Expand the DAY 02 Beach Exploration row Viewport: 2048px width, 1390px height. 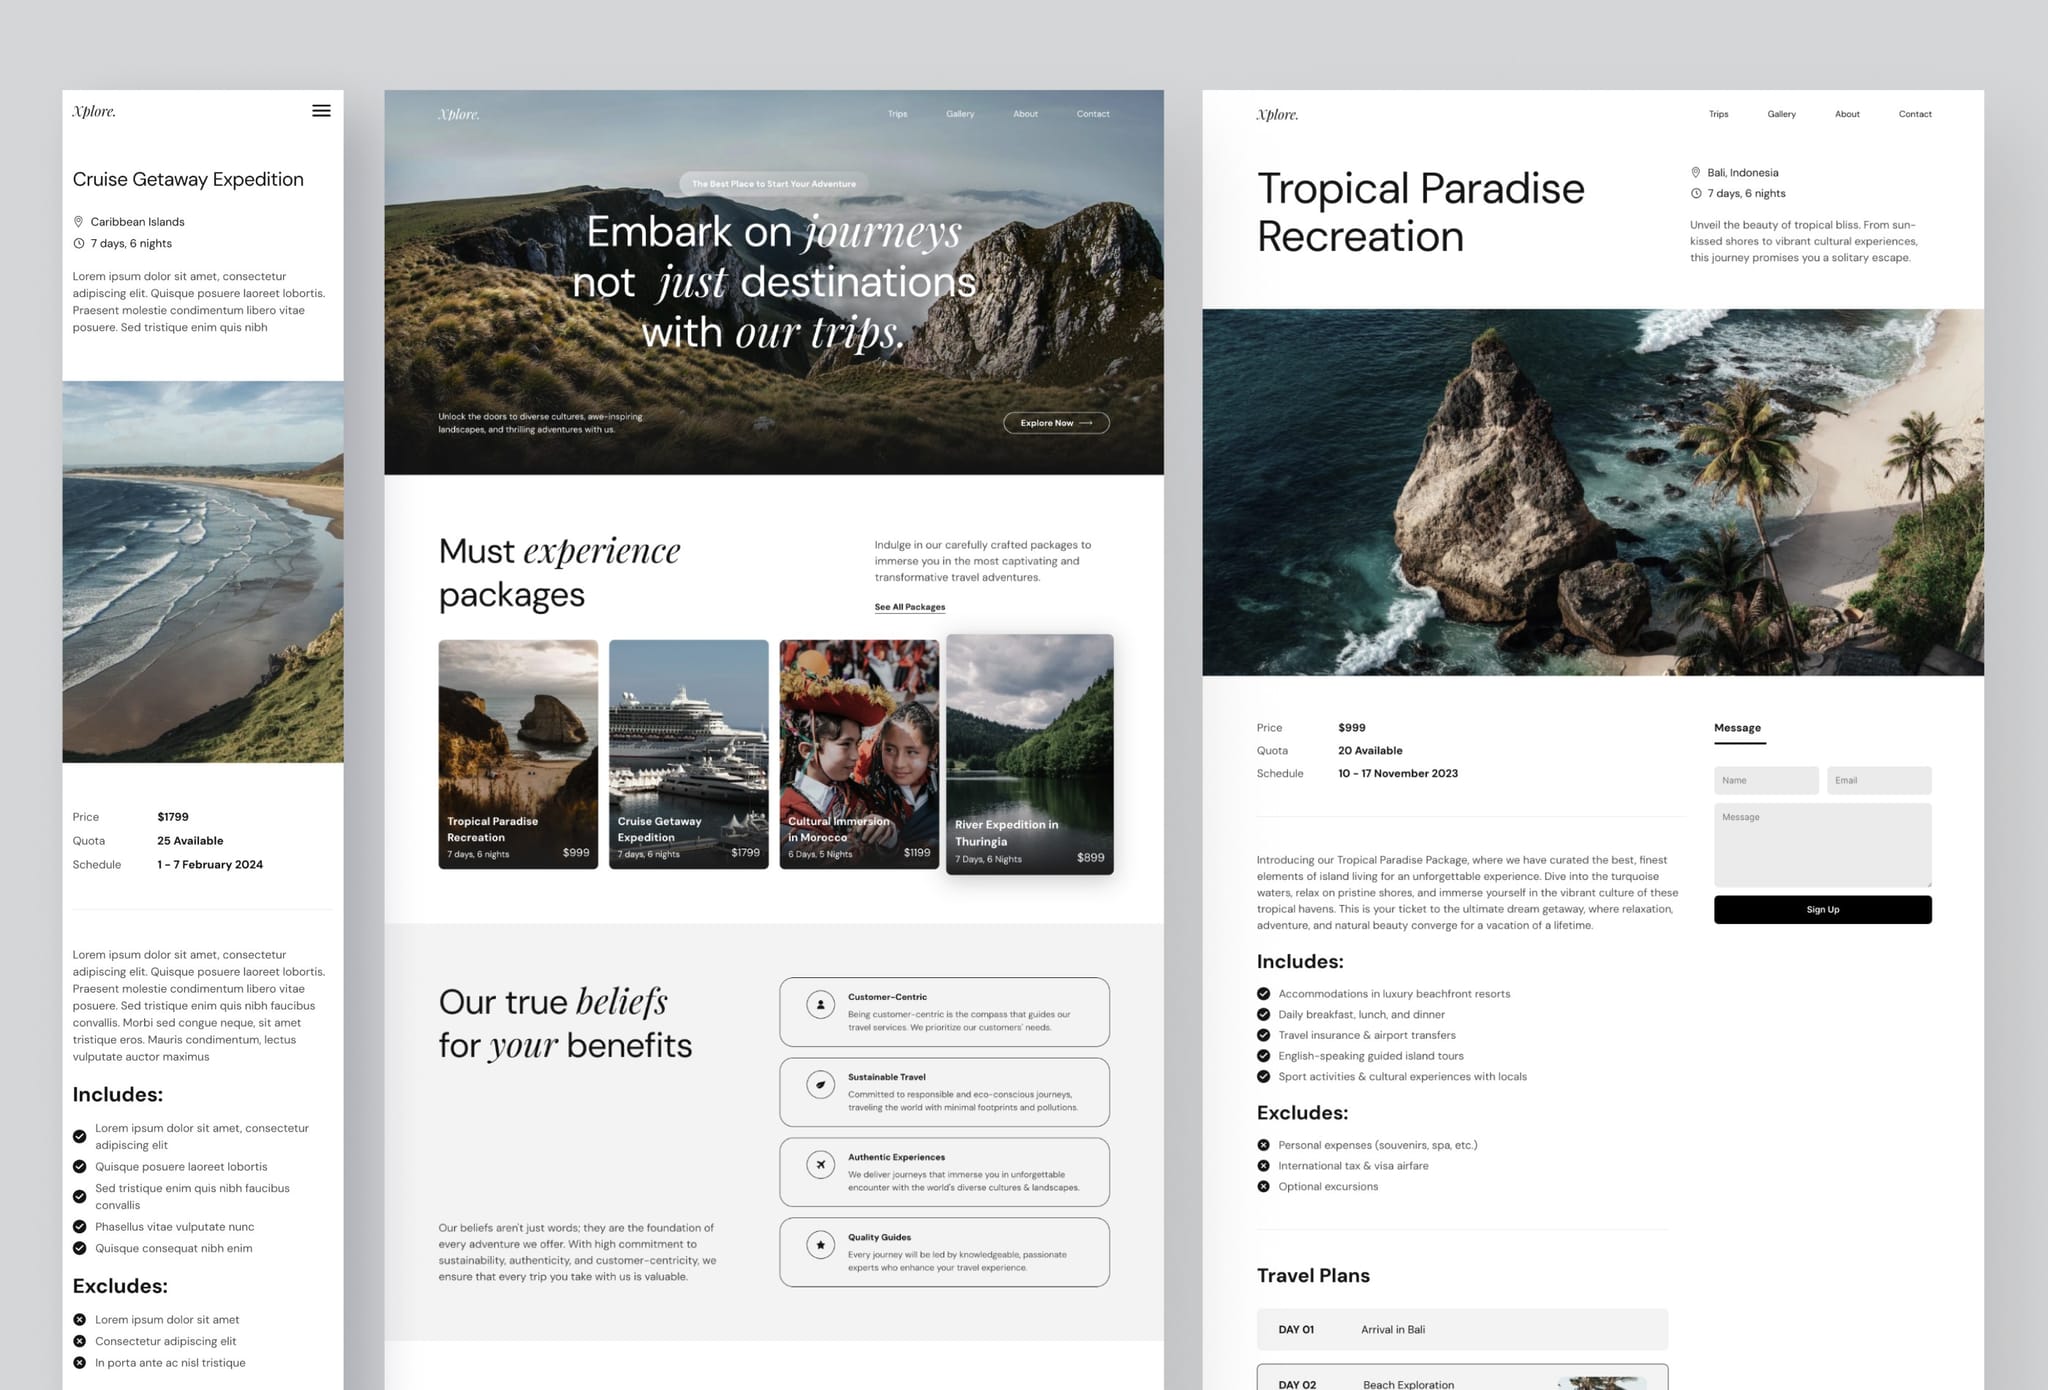(1462, 1378)
